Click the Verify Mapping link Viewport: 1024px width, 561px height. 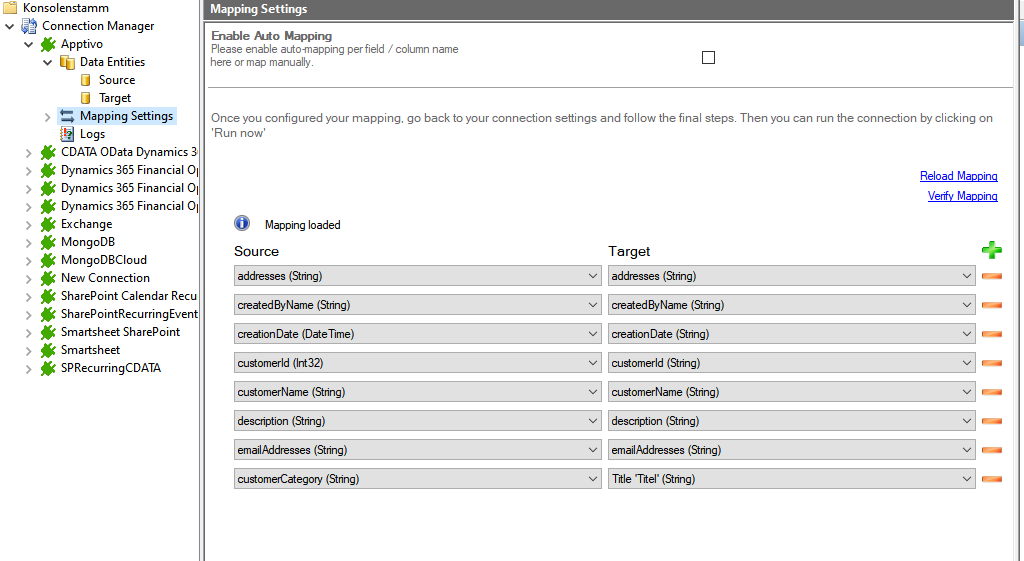click(x=962, y=196)
